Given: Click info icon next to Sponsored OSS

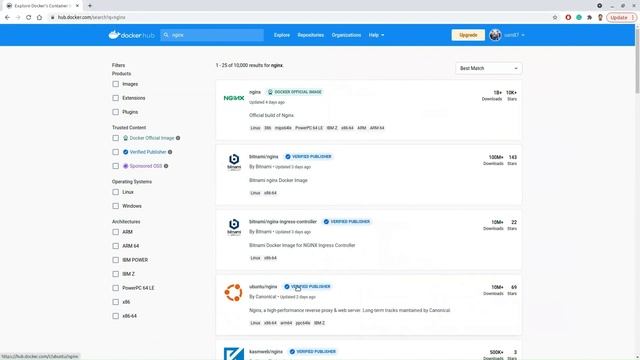Looking at the screenshot, I should tap(166, 166).
